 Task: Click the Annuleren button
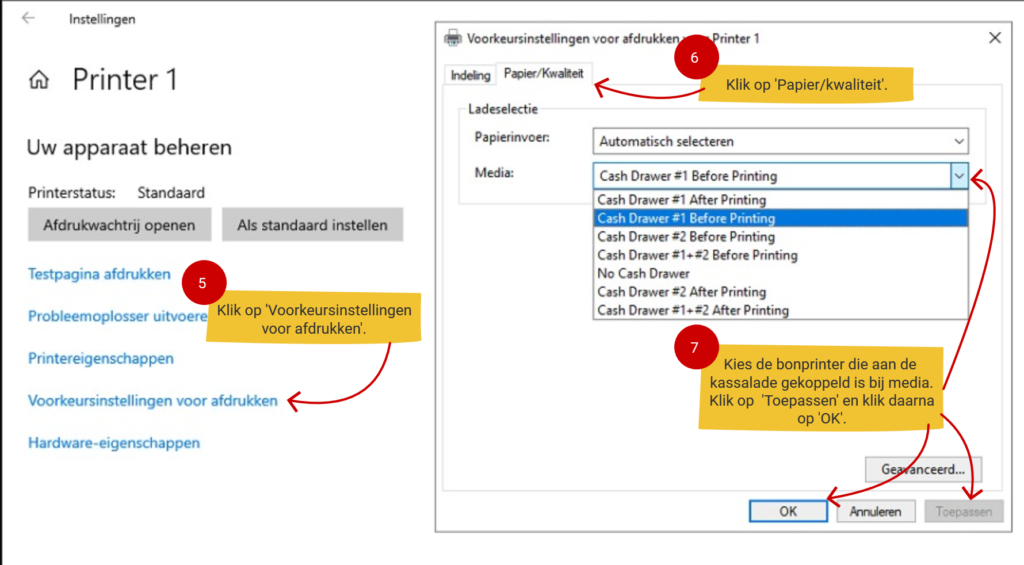pos(875,511)
